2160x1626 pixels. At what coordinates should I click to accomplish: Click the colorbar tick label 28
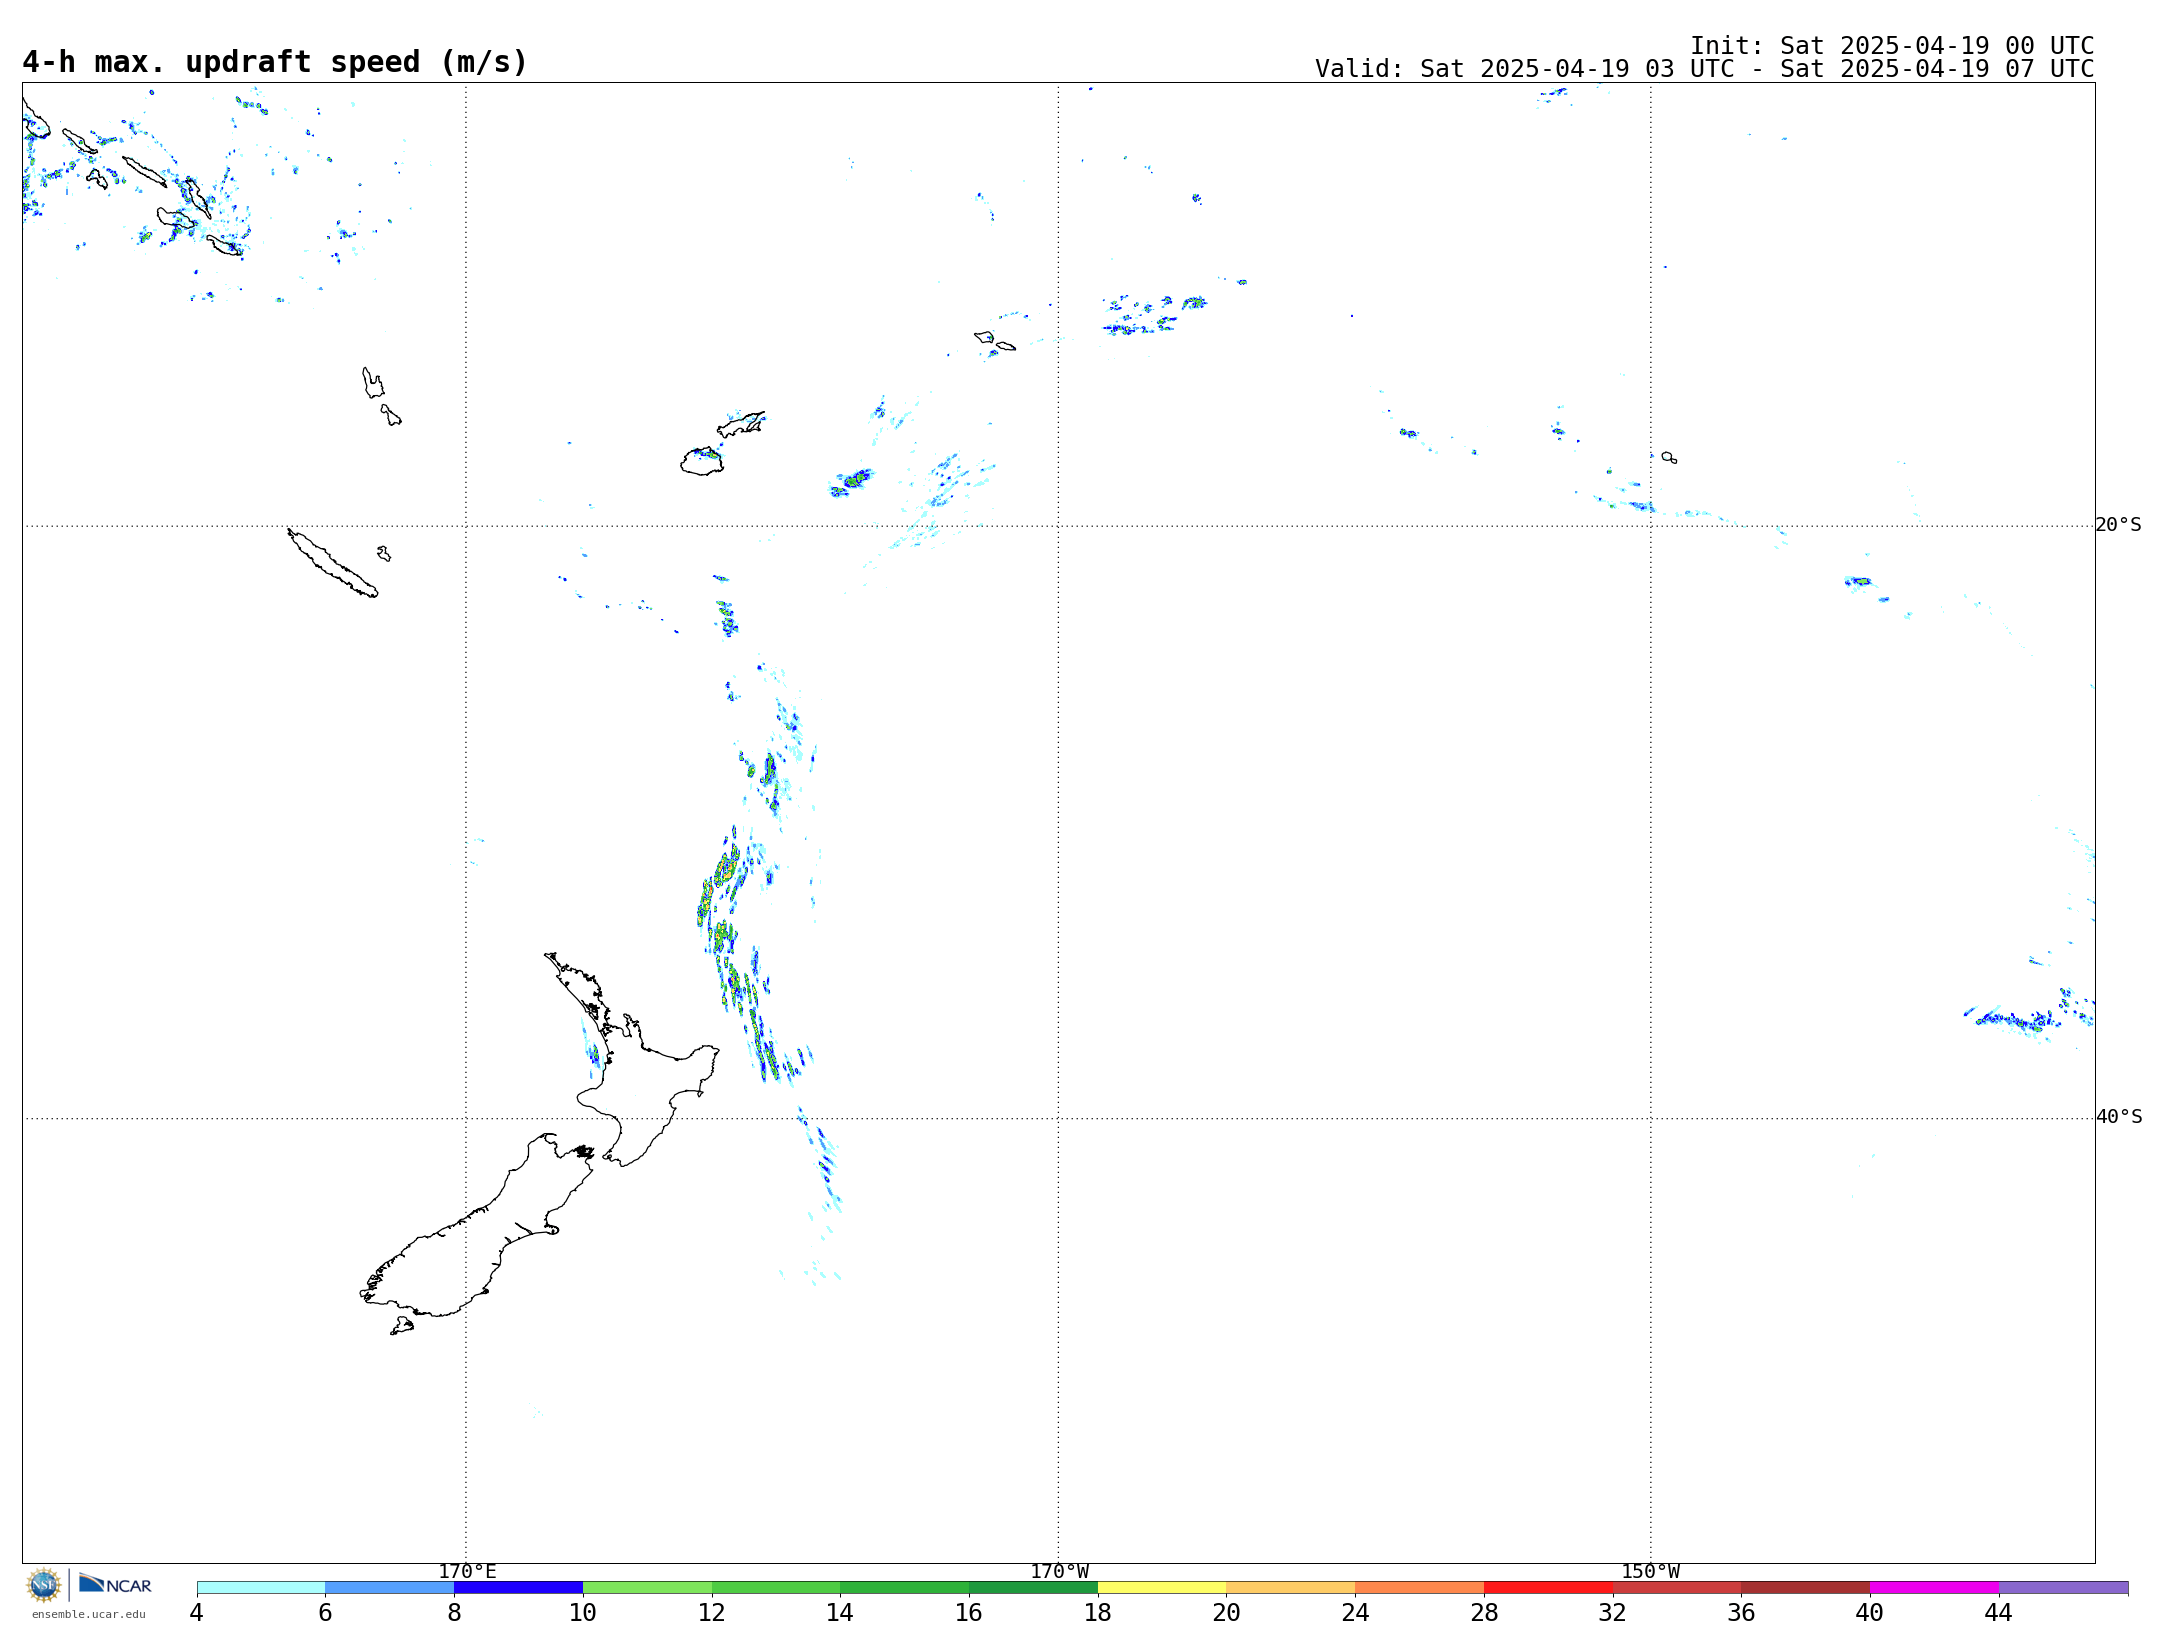1484,1612
